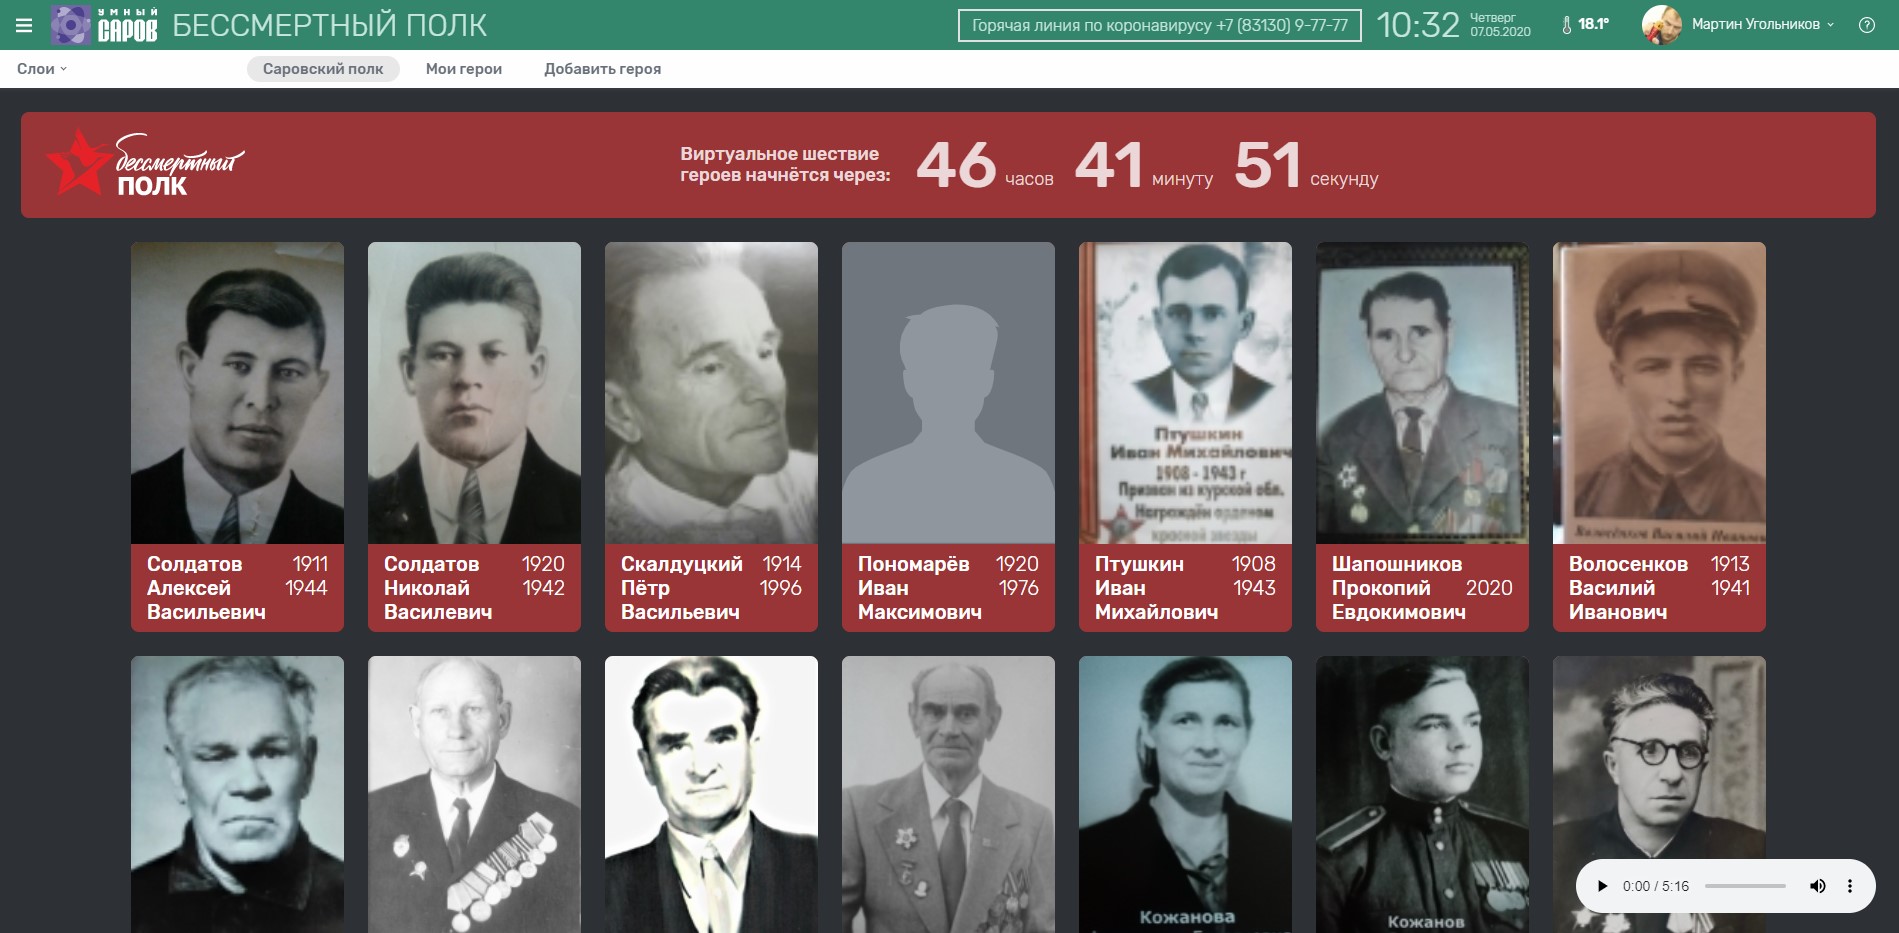Viewport: 1899px width, 933px height.
Task: Click the user avatar picture
Action: pos(1661,25)
